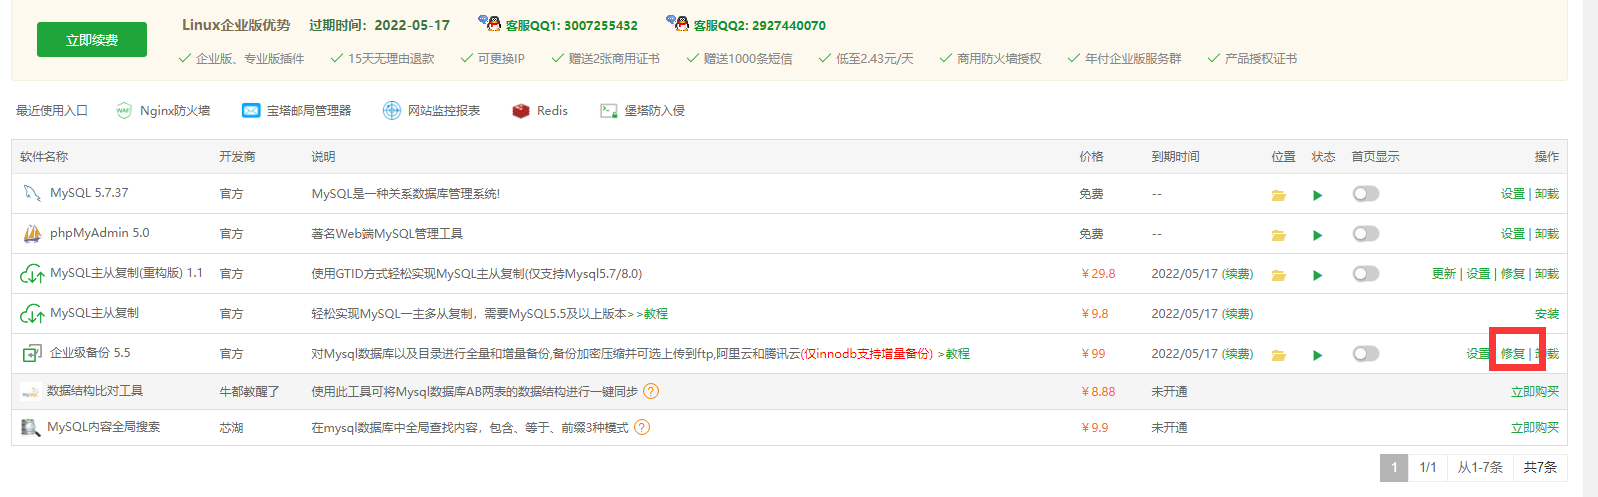Click developer name 牛都教醒了
The width and height of the screenshot is (1598, 497).
249,392
